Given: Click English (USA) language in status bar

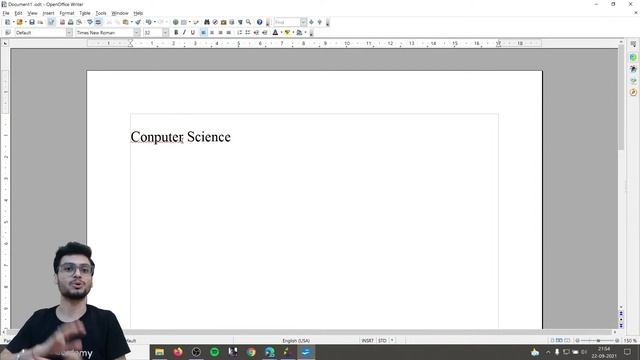Looking at the screenshot, I should coord(296,340).
